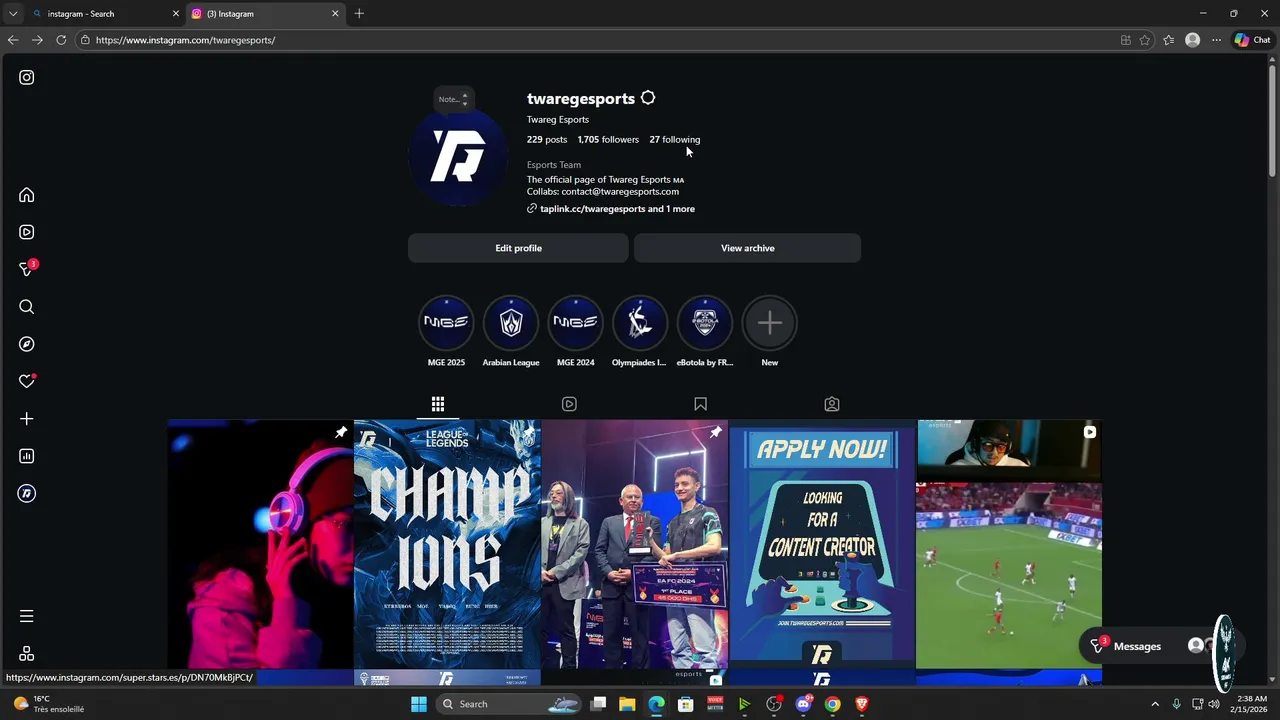Open the Apply Now content creator post
The image size is (1280, 720).
coord(822,544)
